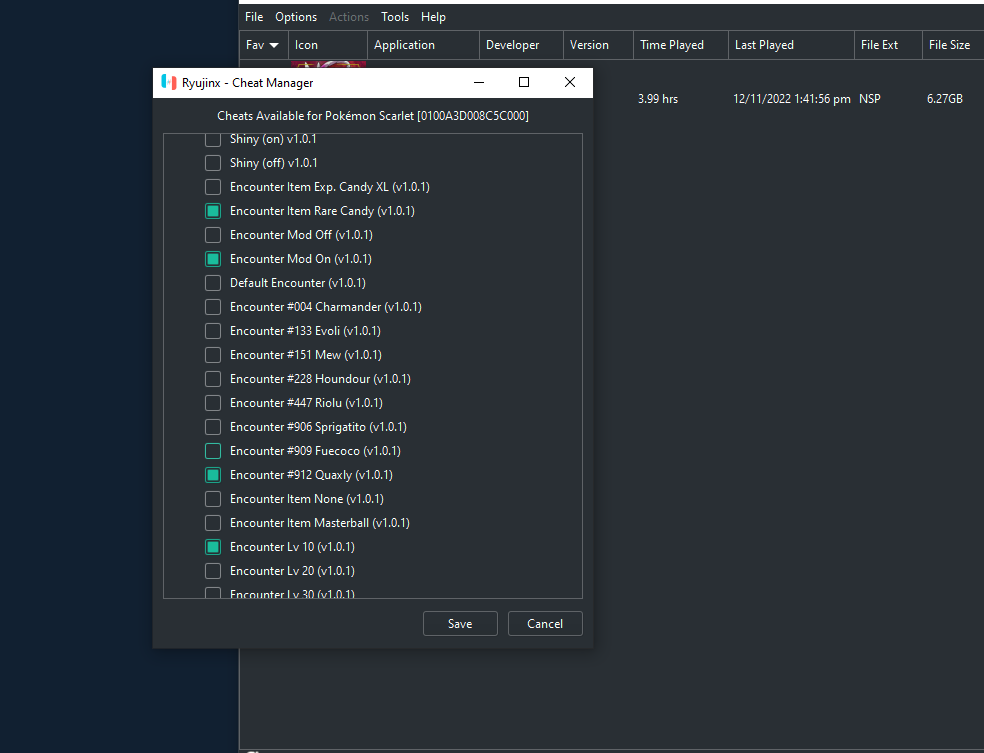Enable Encounter #228 Houndour cheat
Viewport: 984px width, 753px height.
pos(213,379)
